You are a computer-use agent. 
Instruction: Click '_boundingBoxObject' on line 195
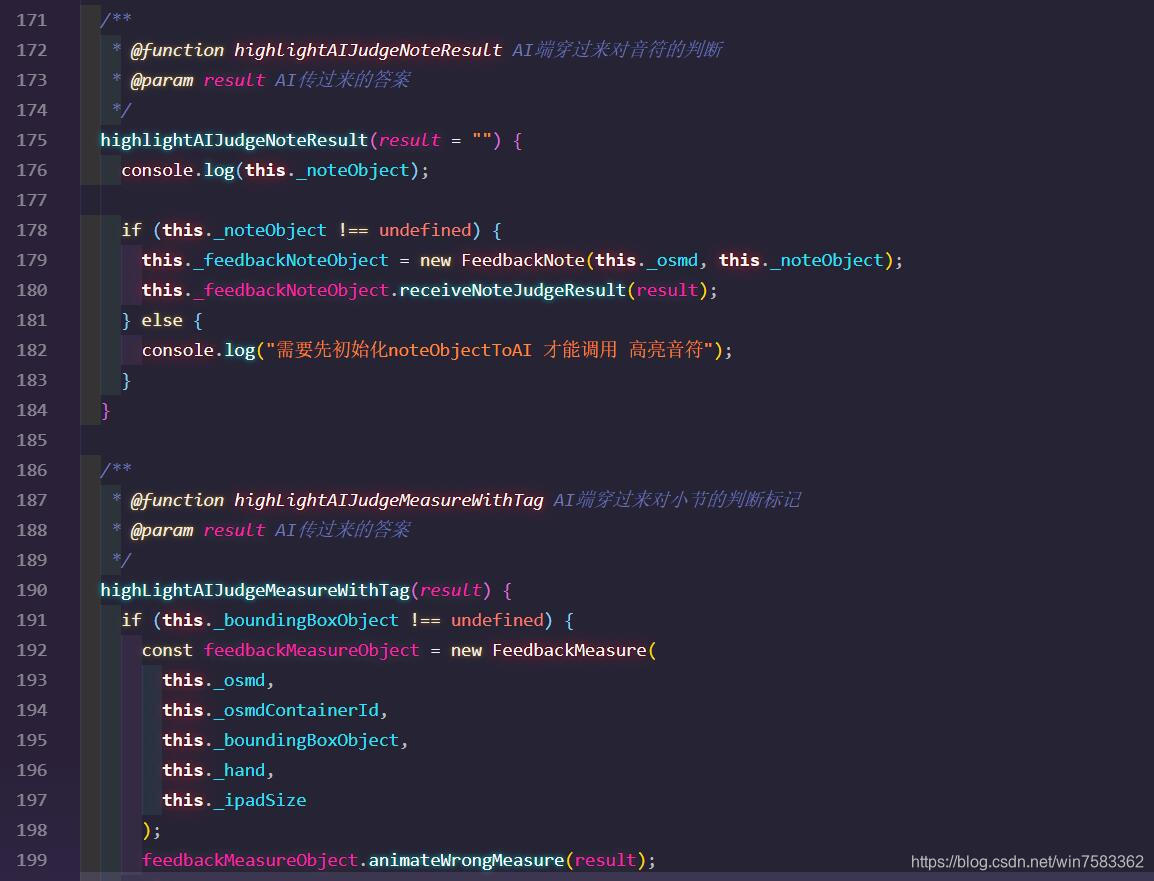tap(306, 740)
